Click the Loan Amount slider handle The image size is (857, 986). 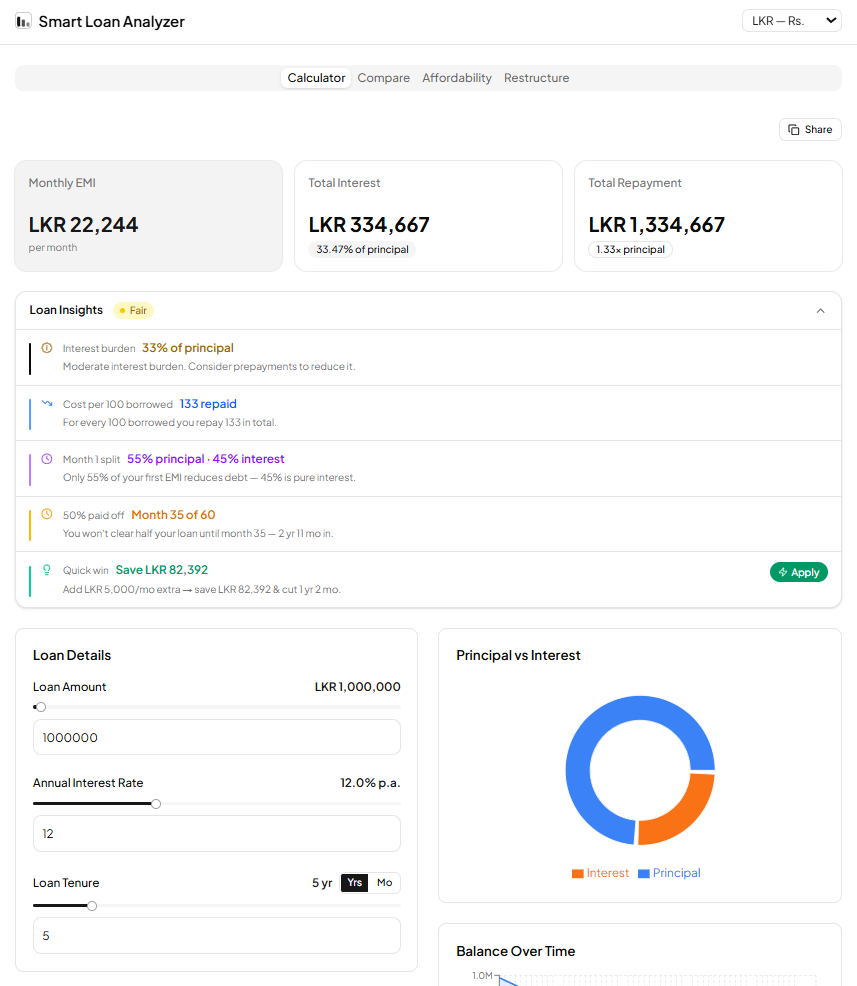(41, 707)
